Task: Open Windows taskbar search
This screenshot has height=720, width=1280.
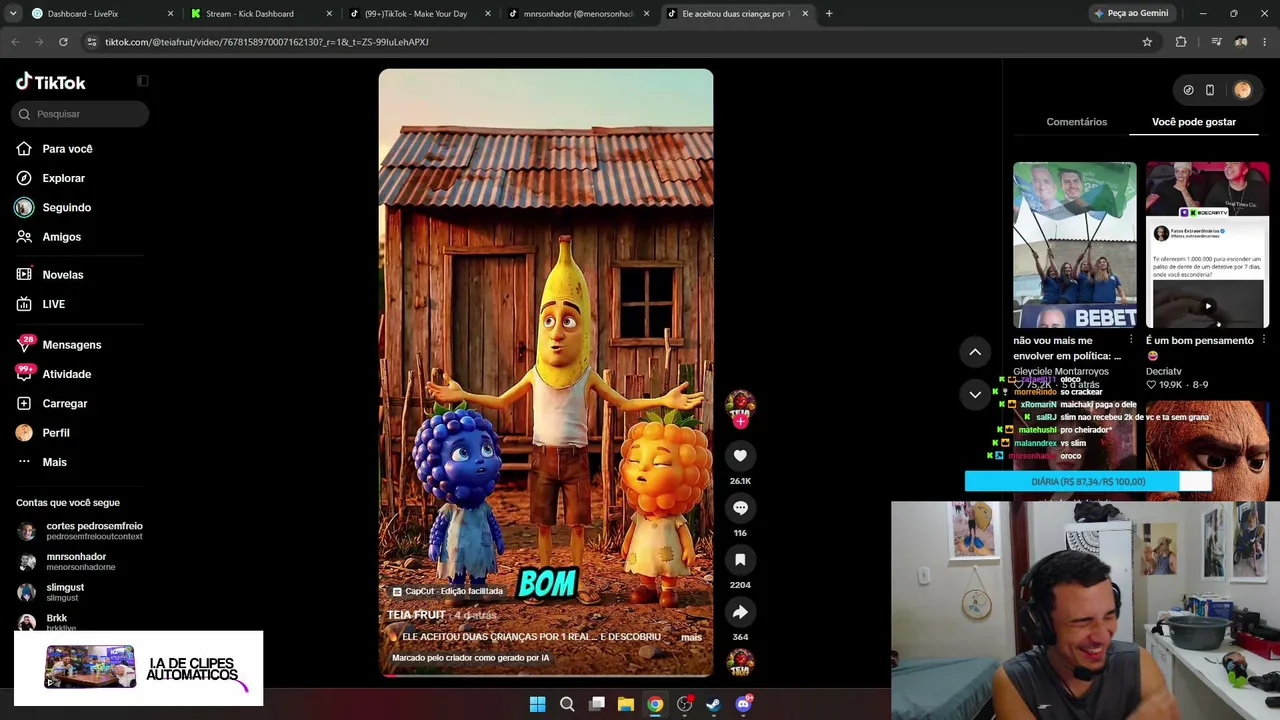Action: click(x=567, y=704)
